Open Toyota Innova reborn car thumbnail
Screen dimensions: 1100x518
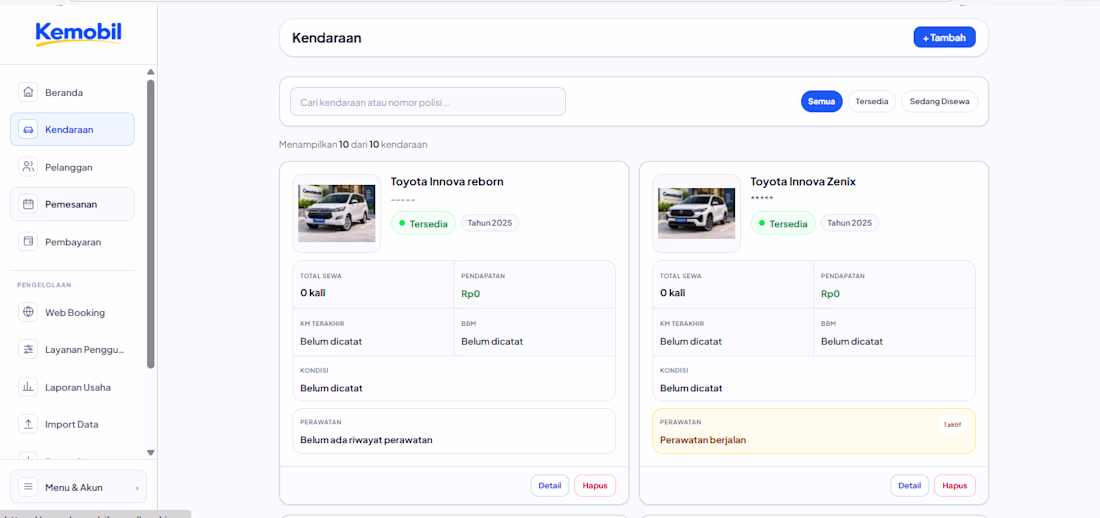pyautogui.click(x=337, y=213)
